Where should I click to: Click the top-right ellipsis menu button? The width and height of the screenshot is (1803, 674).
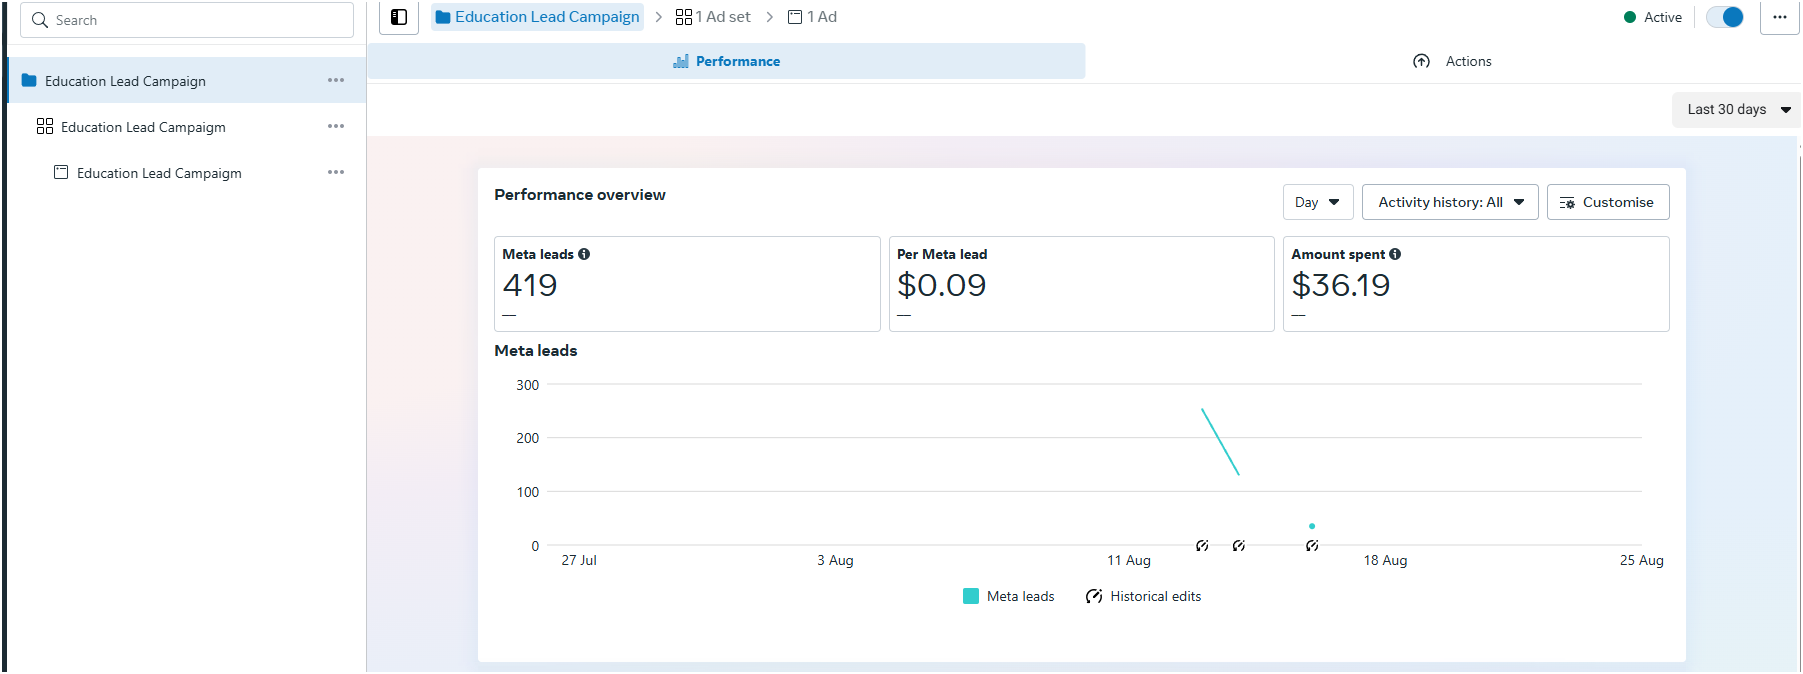tap(1779, 17)
